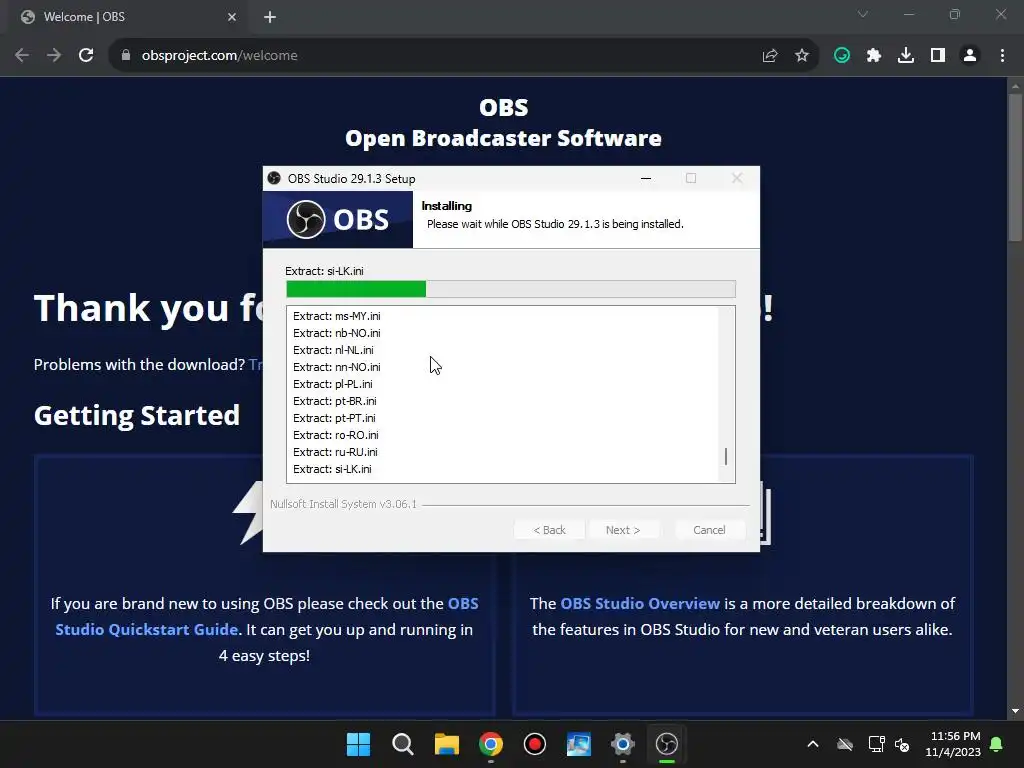Image resolution: width=1024 pixels, height=768 pixels.
Task: Minimize the OBS Studio Setup window
Action: click(x=646, y=178)
